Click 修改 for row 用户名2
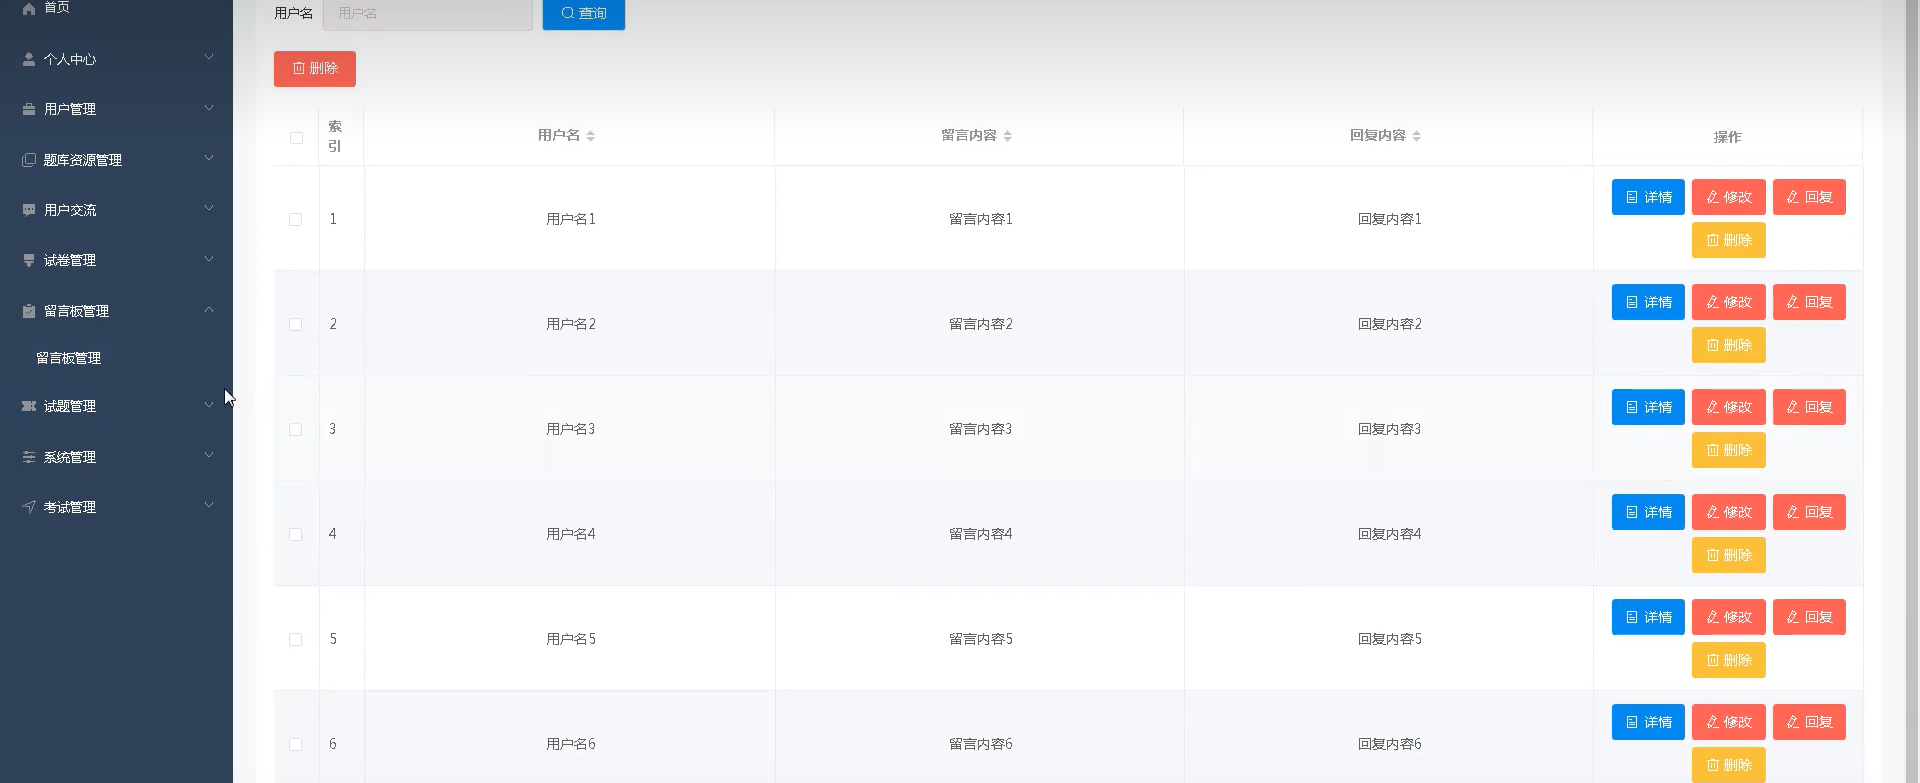1920x783 pixels. [1729, 302]
